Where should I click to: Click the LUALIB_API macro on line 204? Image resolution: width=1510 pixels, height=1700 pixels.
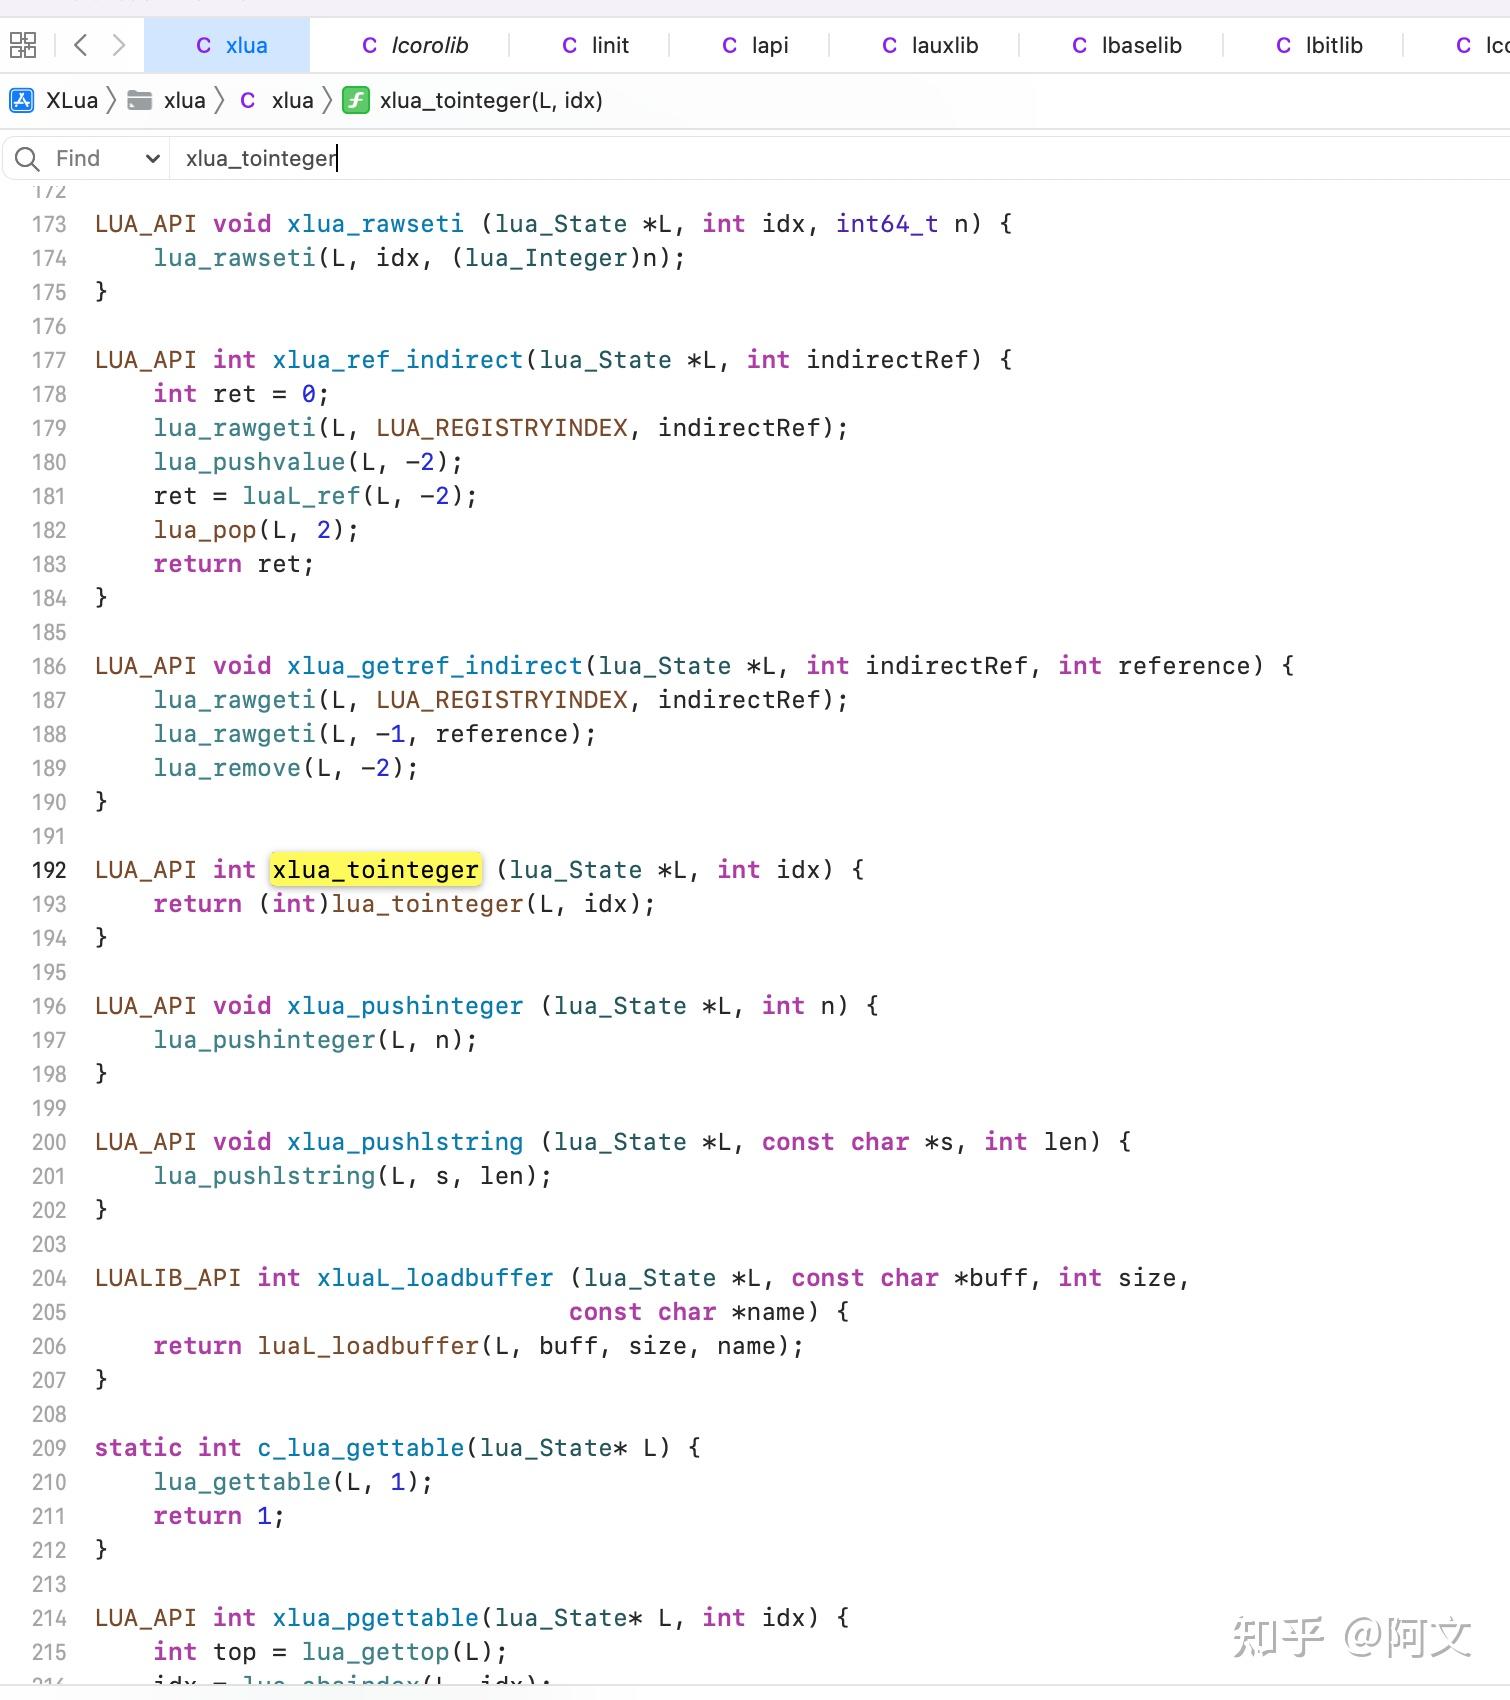[168, 1278]
